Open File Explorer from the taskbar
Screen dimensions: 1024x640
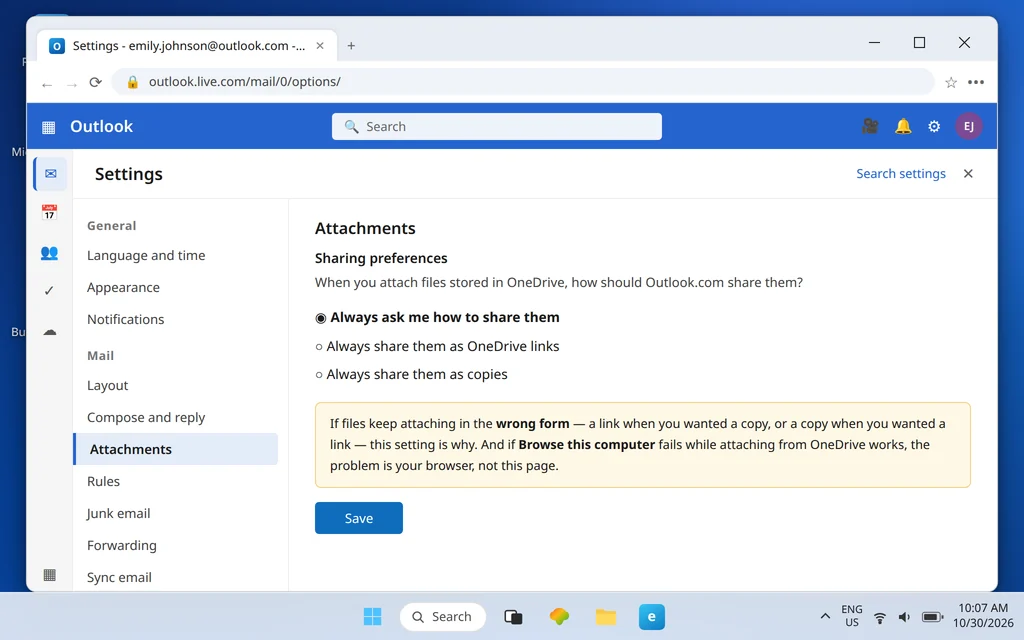point(605,616)
